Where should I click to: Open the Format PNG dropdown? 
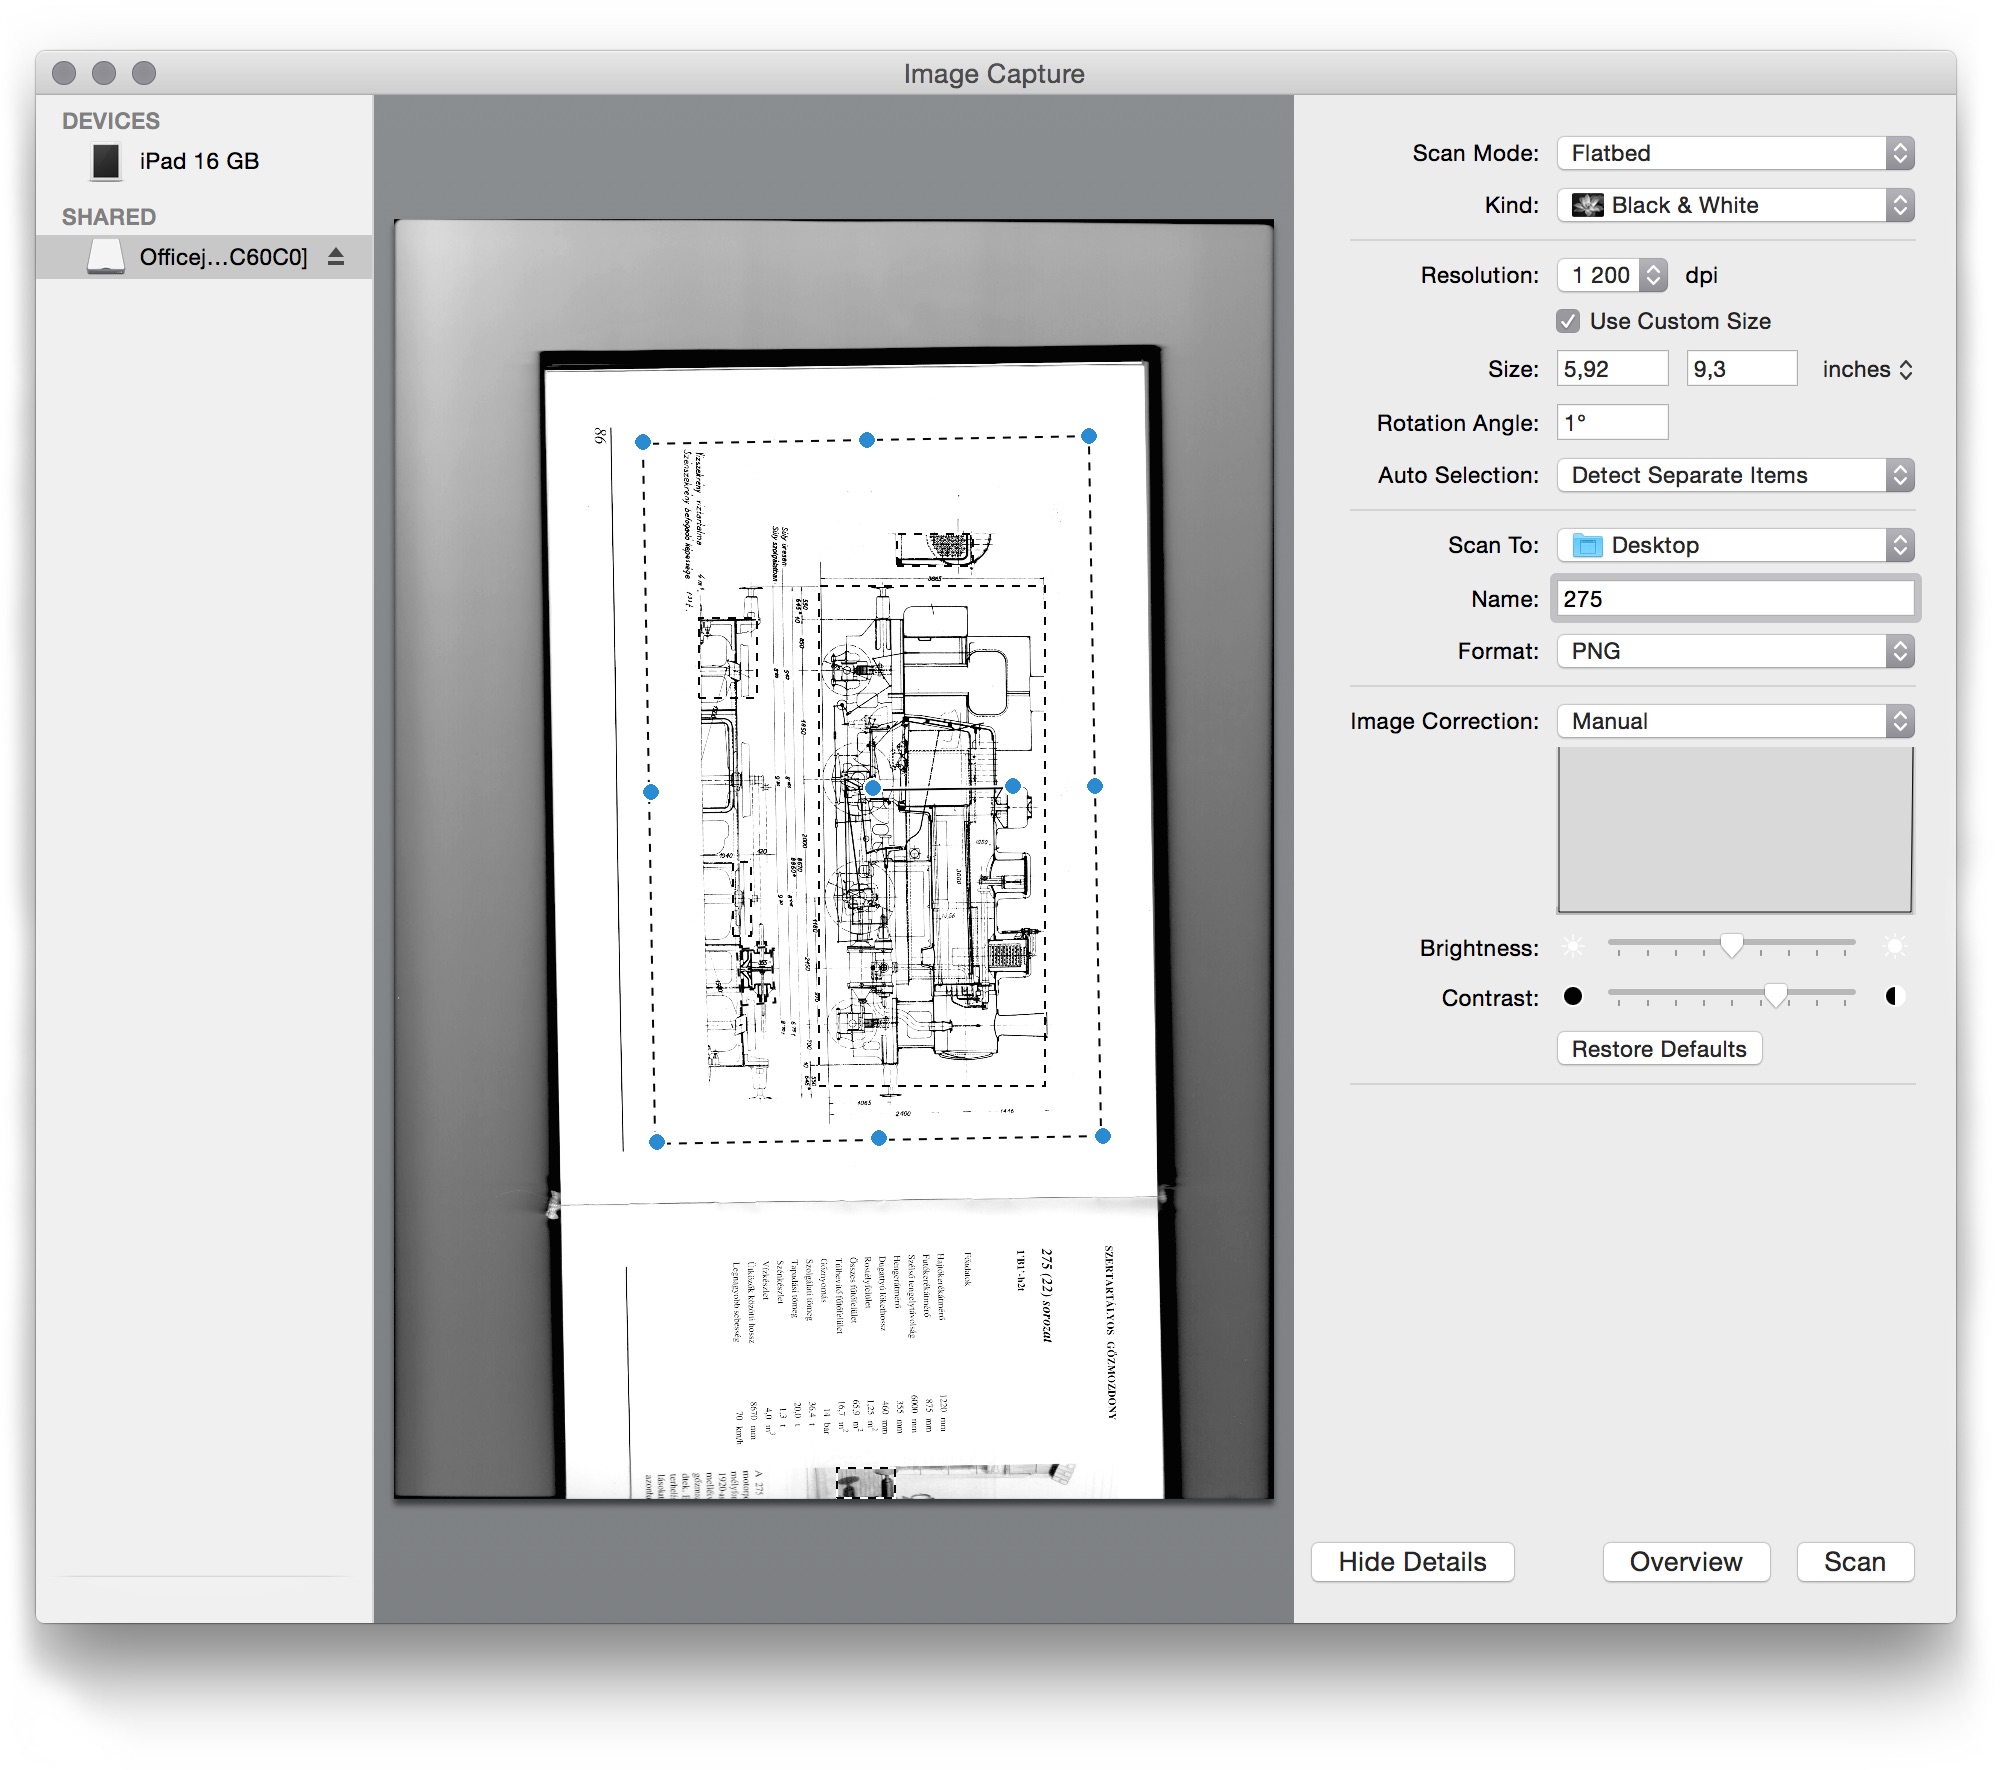pos(1735,651)
